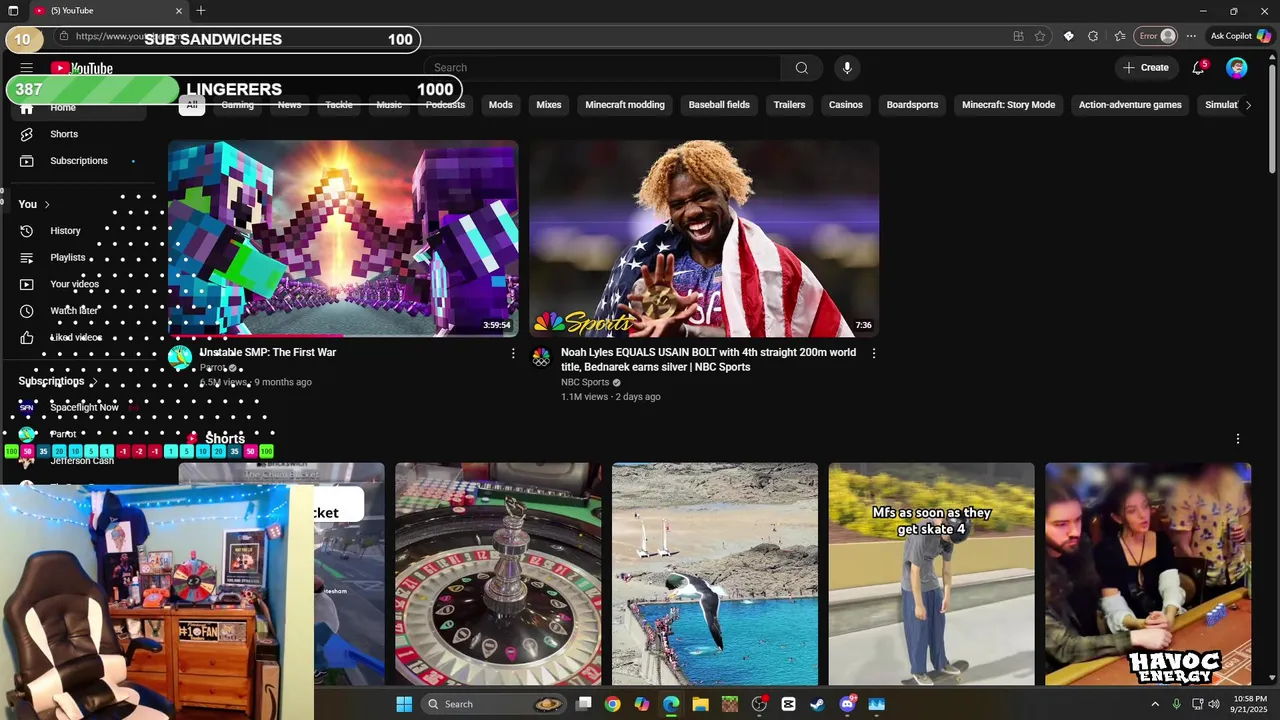Image resolution: width=1280 pixels, height=720 pixels.
Task: Show hidden system tray icons
Action: [1155, 704]
